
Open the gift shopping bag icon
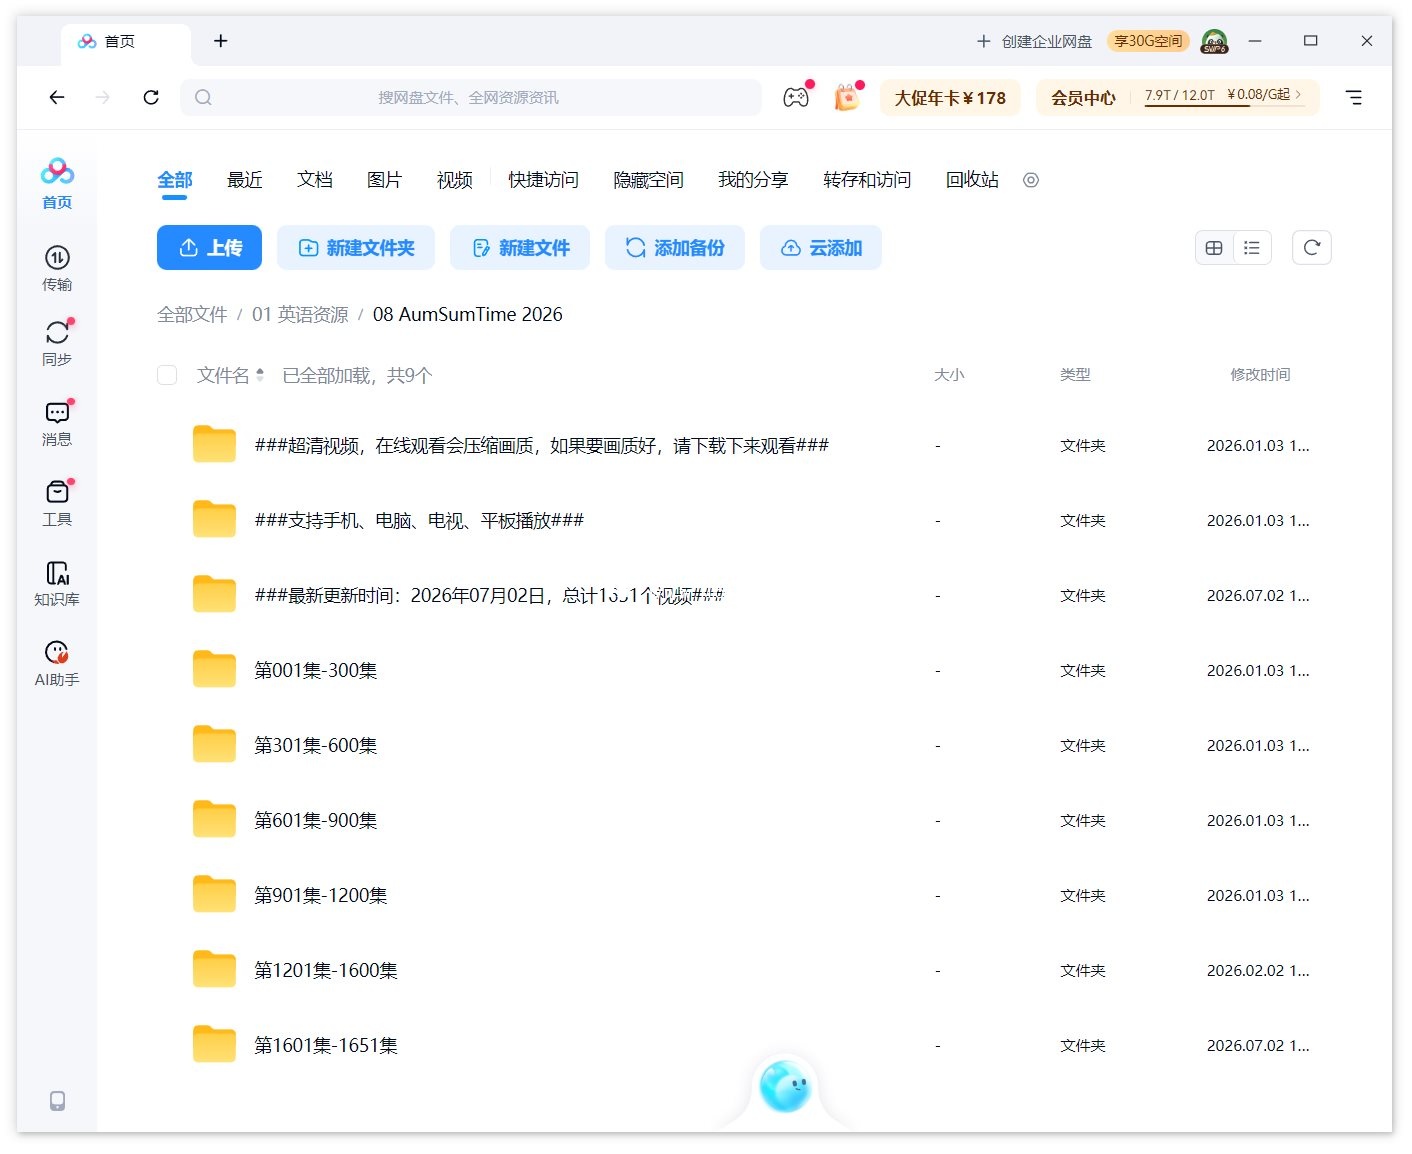847,97
